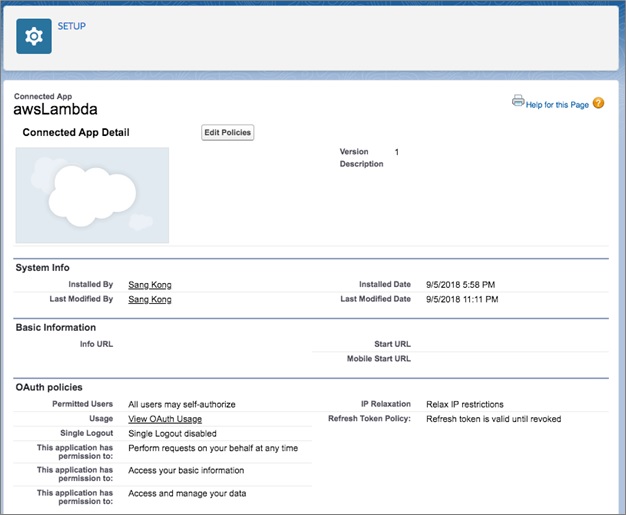626x515 pixels.
Task: Click 'Access and manage your data' text
Action: click(x=187, y=493)
